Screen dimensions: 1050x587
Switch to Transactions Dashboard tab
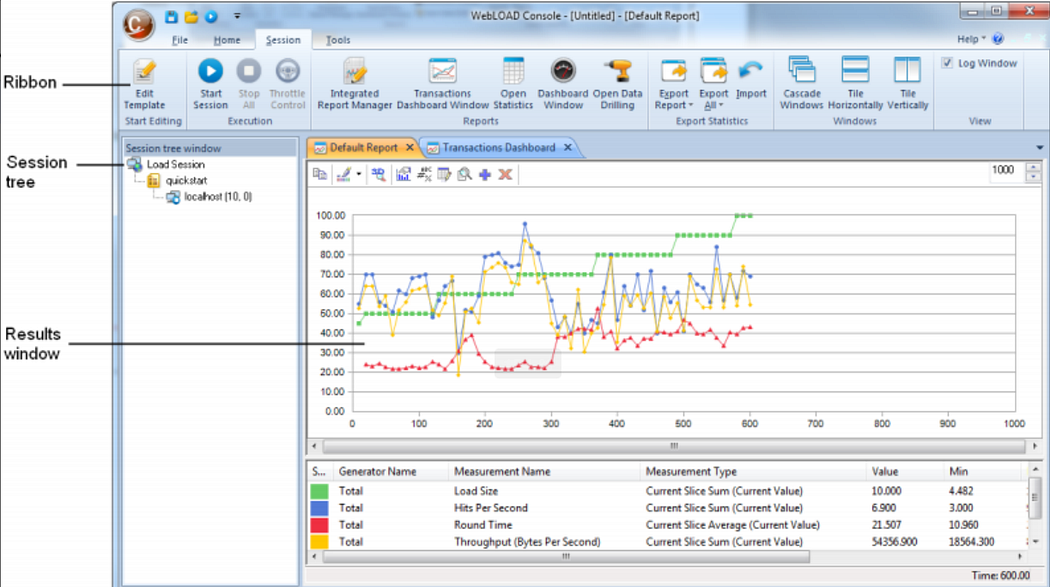tap(499, 147)
